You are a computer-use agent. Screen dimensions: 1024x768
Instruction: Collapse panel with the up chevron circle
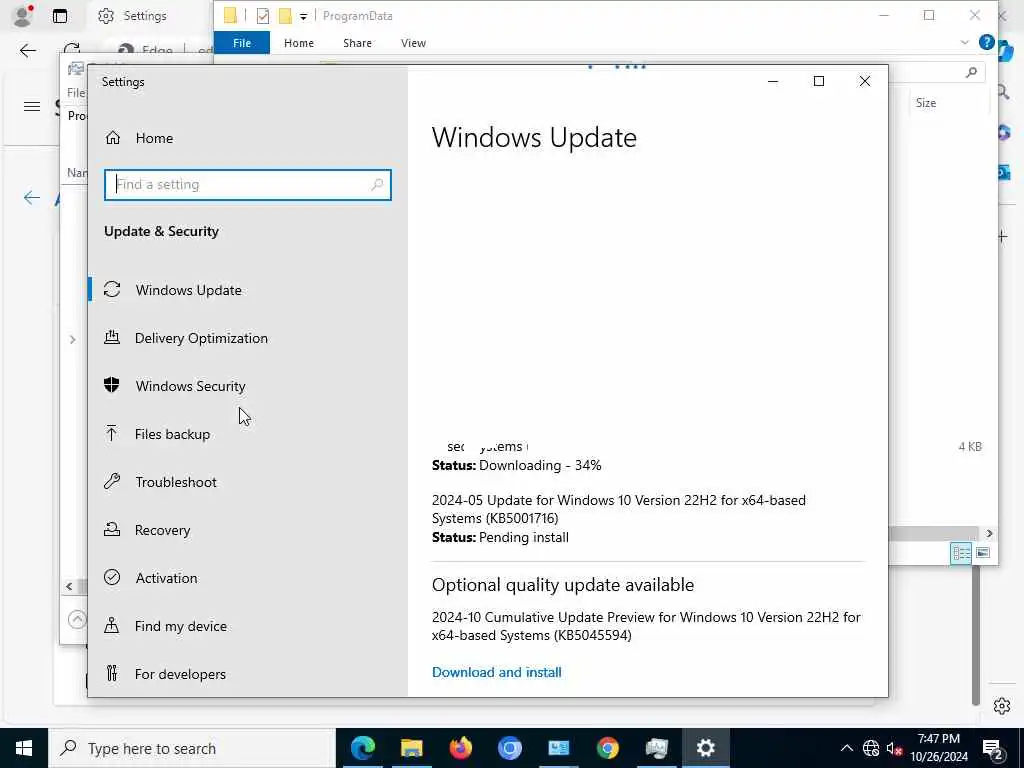76,618
